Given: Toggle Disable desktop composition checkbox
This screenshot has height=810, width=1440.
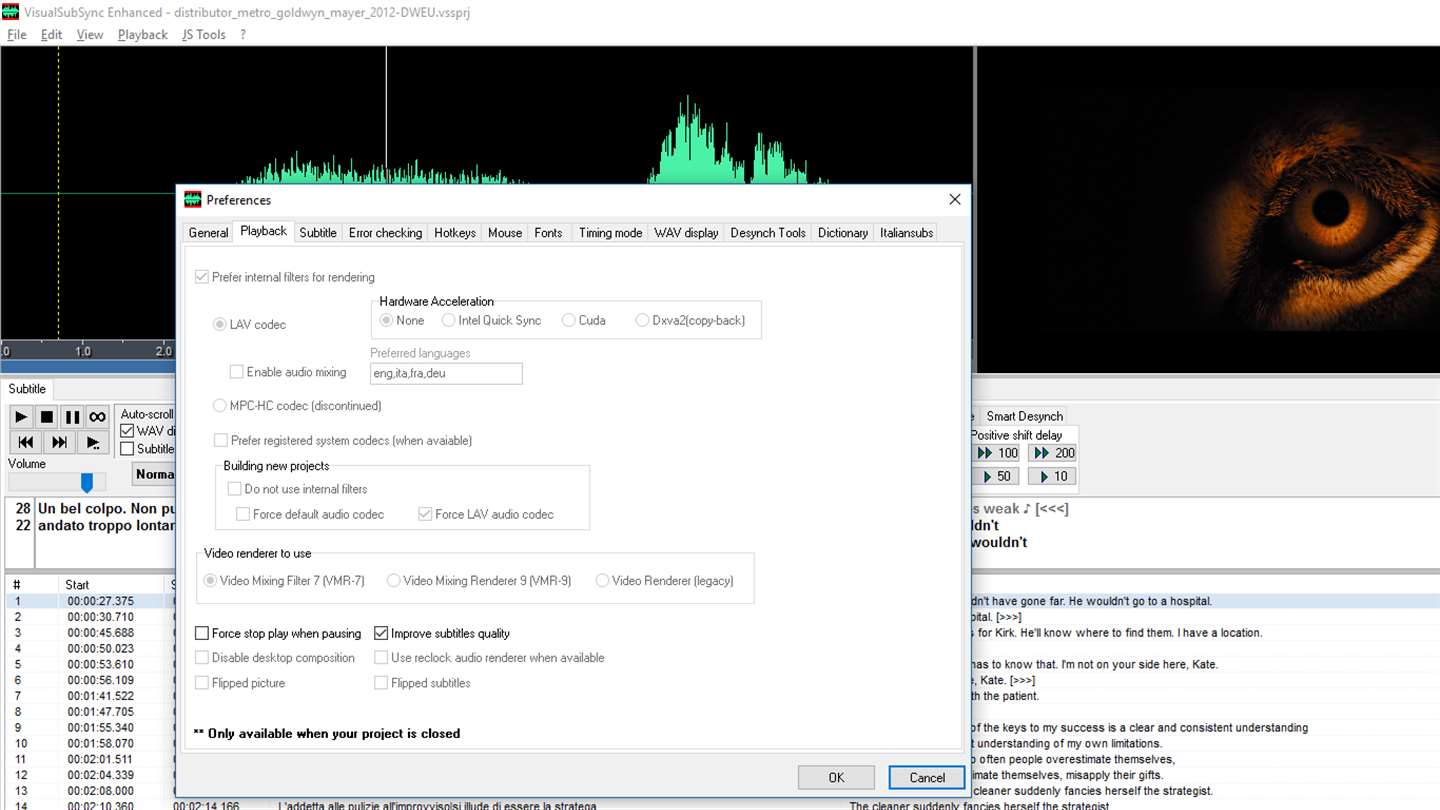Looking at the screenshot, I should 202,658.
